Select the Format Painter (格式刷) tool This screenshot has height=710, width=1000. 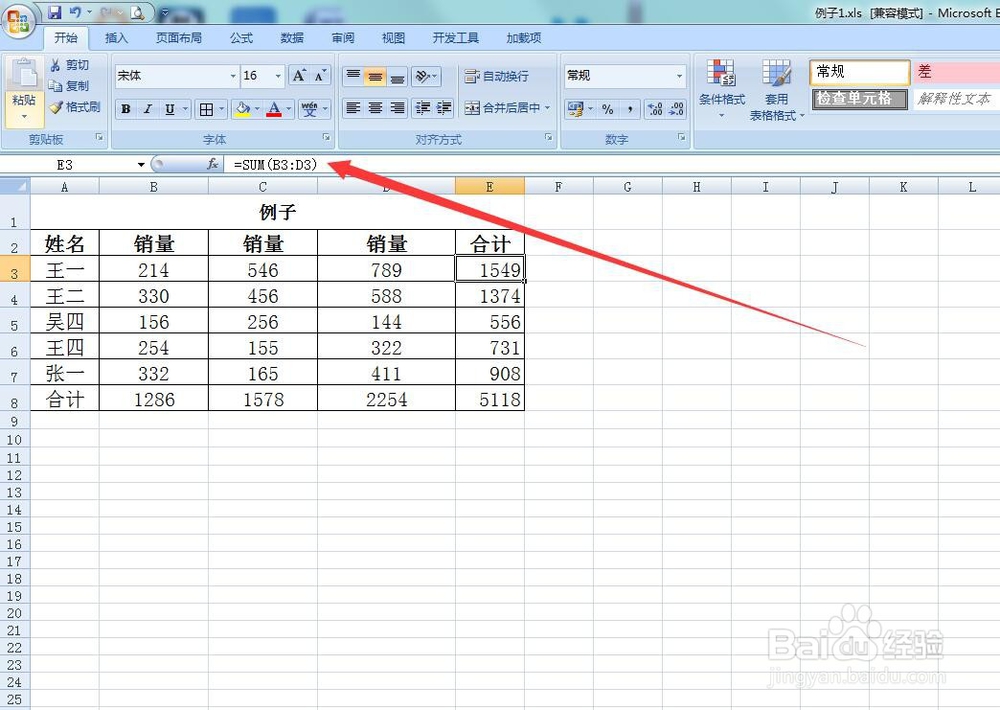point(73,107)
